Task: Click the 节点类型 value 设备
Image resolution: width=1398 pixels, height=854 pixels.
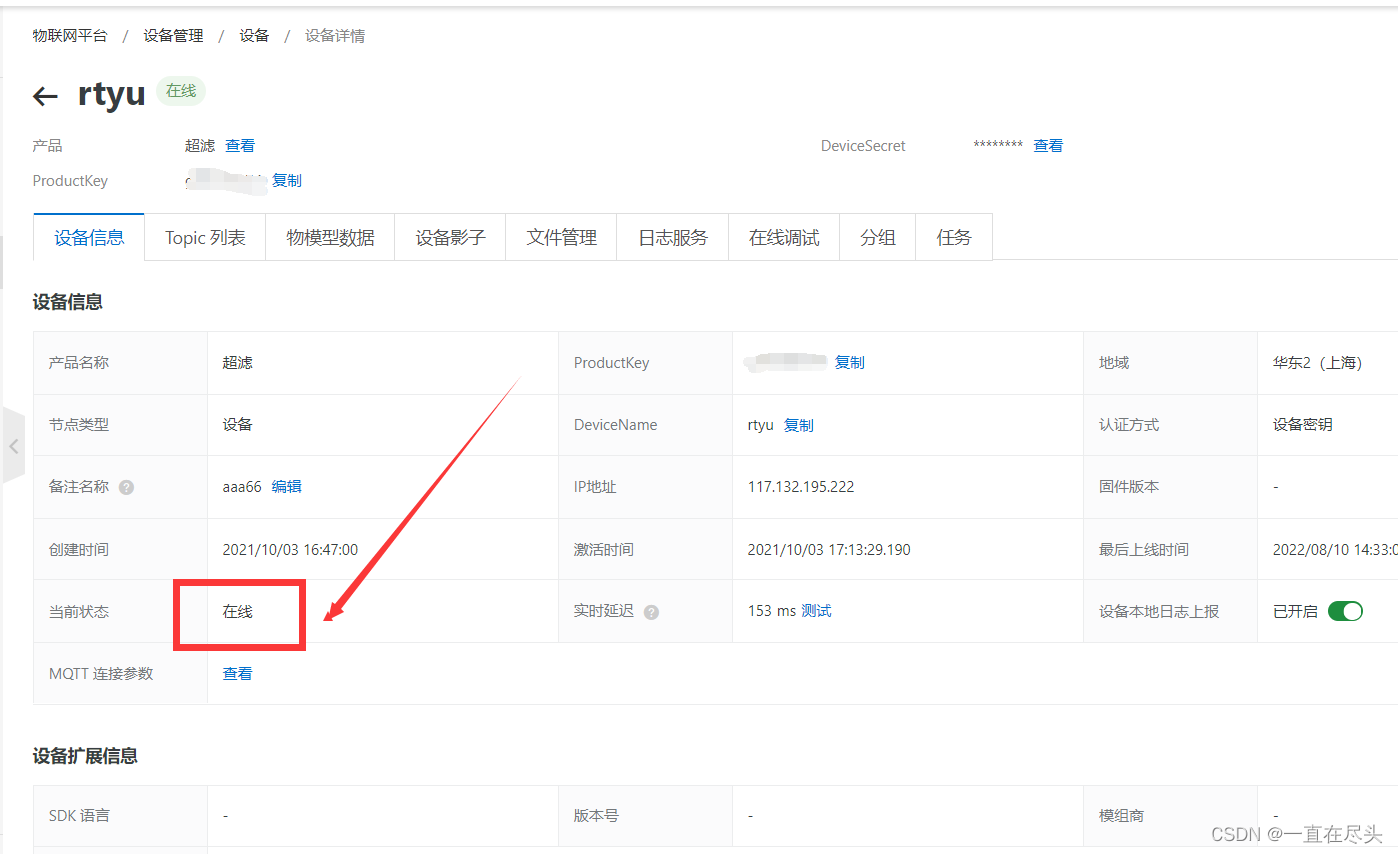Action: pyautogui.click(x=237, y=425)
